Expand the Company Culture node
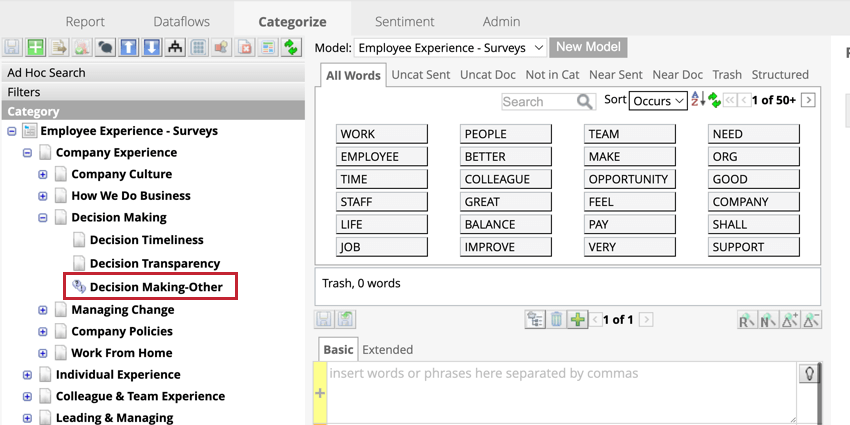 point(43,175)
